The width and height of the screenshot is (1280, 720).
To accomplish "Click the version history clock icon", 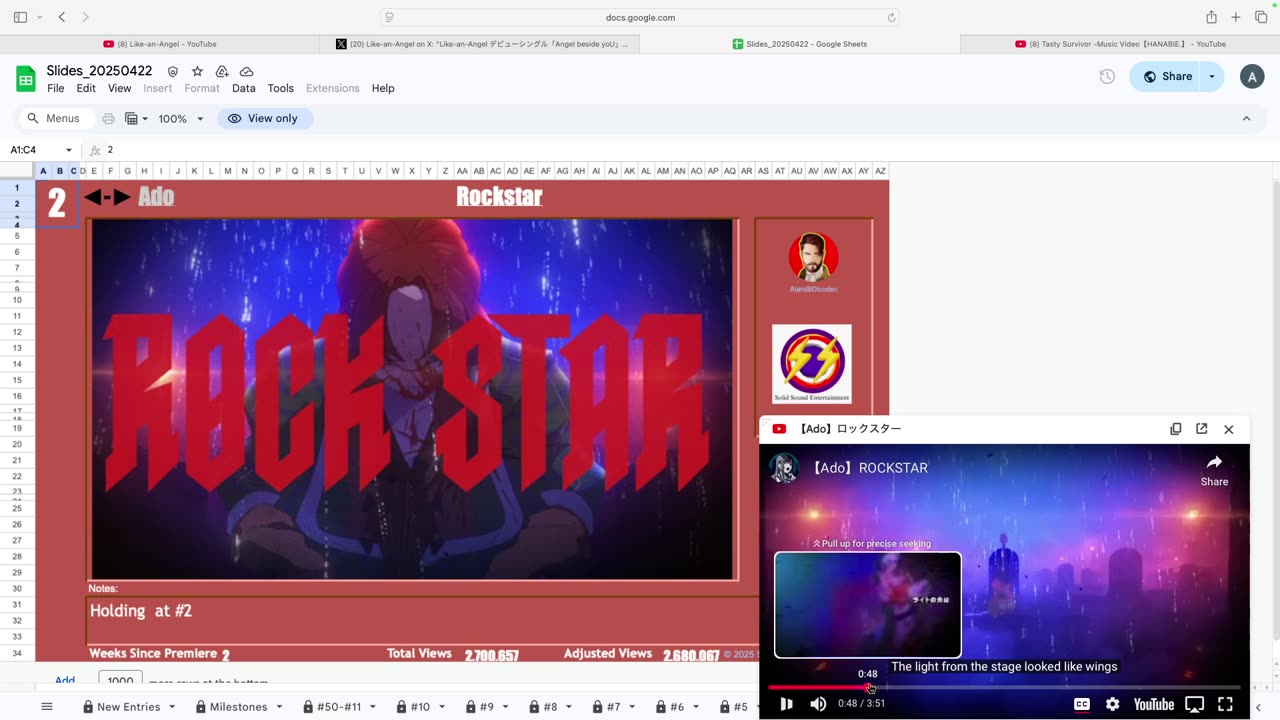I will [1107, 77].
